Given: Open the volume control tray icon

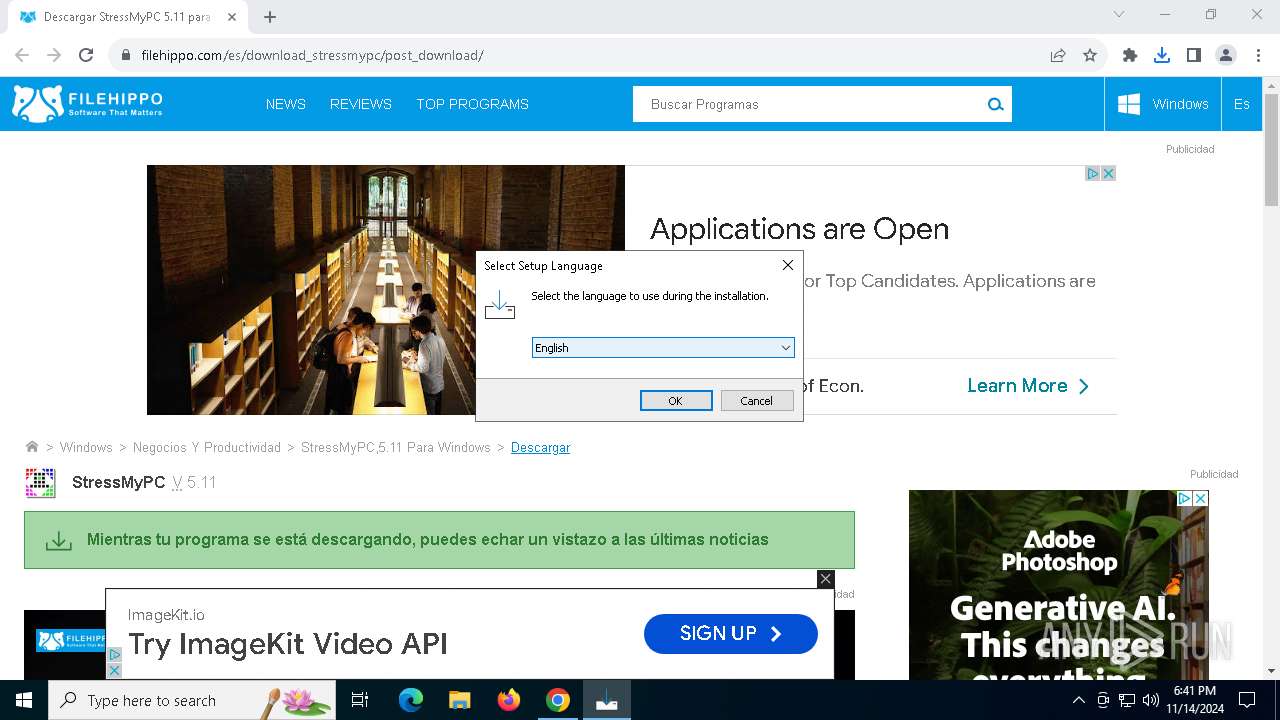Looking at the screenshot, I should 1151,700.
